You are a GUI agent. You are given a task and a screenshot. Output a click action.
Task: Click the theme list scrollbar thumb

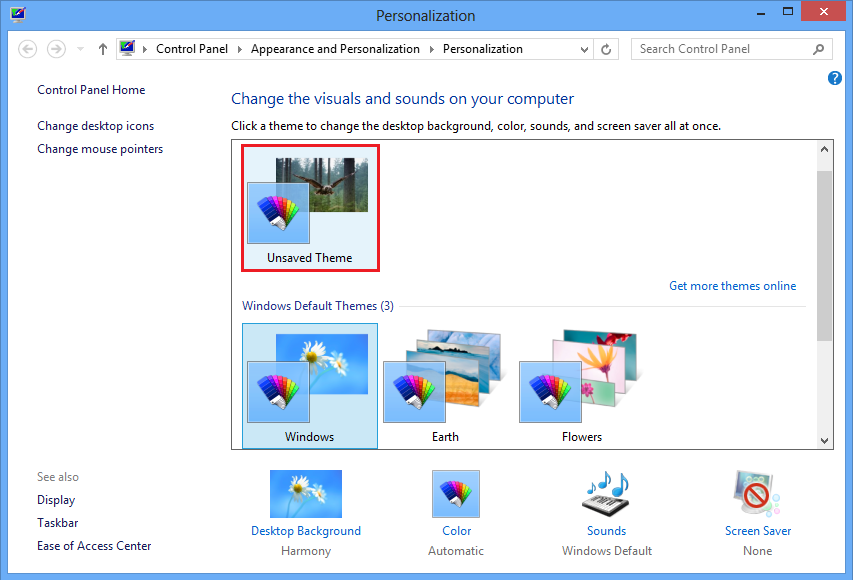click(x=825, y=256)
